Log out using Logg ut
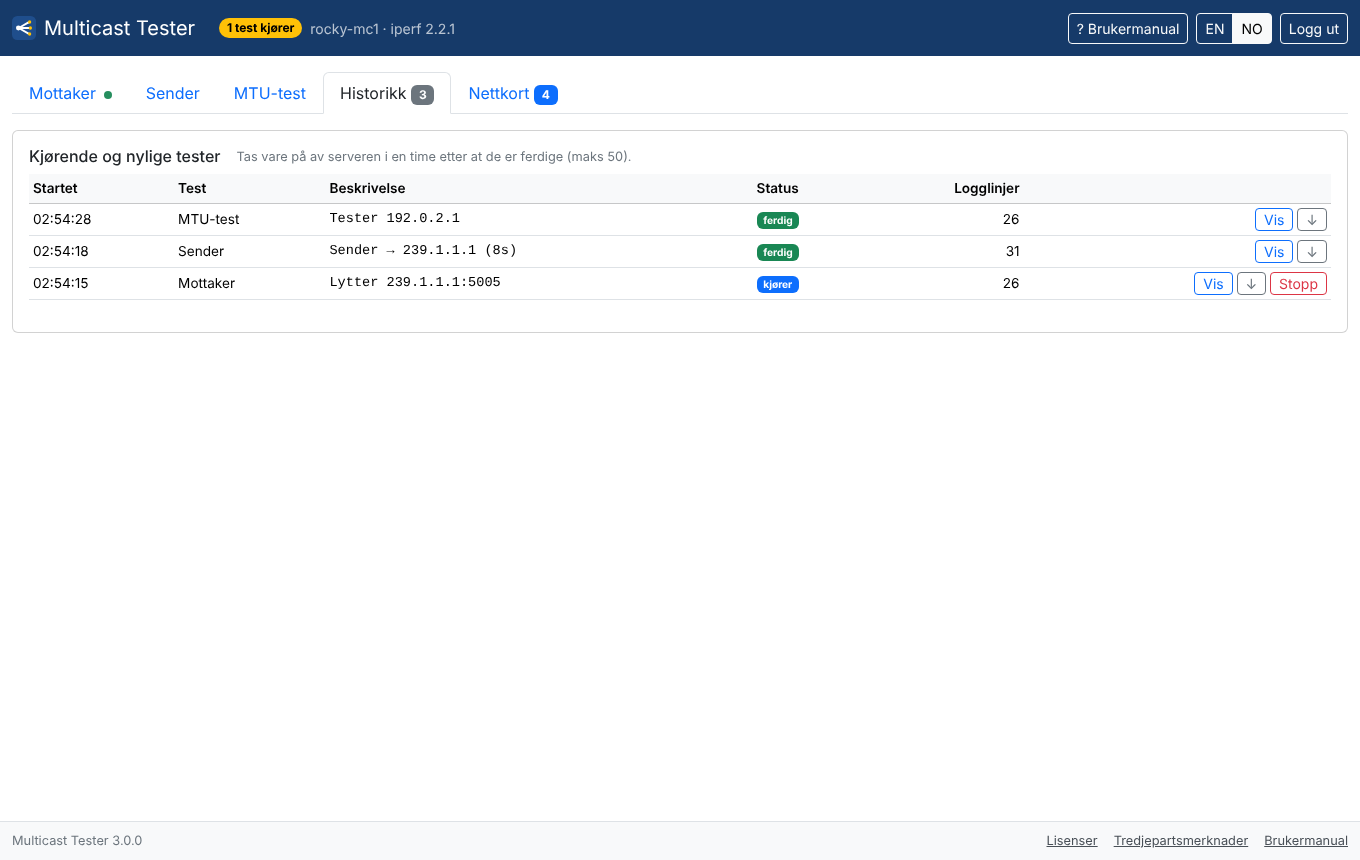The height and width of the screenshot is (860, 1360). pos(1314,29)
